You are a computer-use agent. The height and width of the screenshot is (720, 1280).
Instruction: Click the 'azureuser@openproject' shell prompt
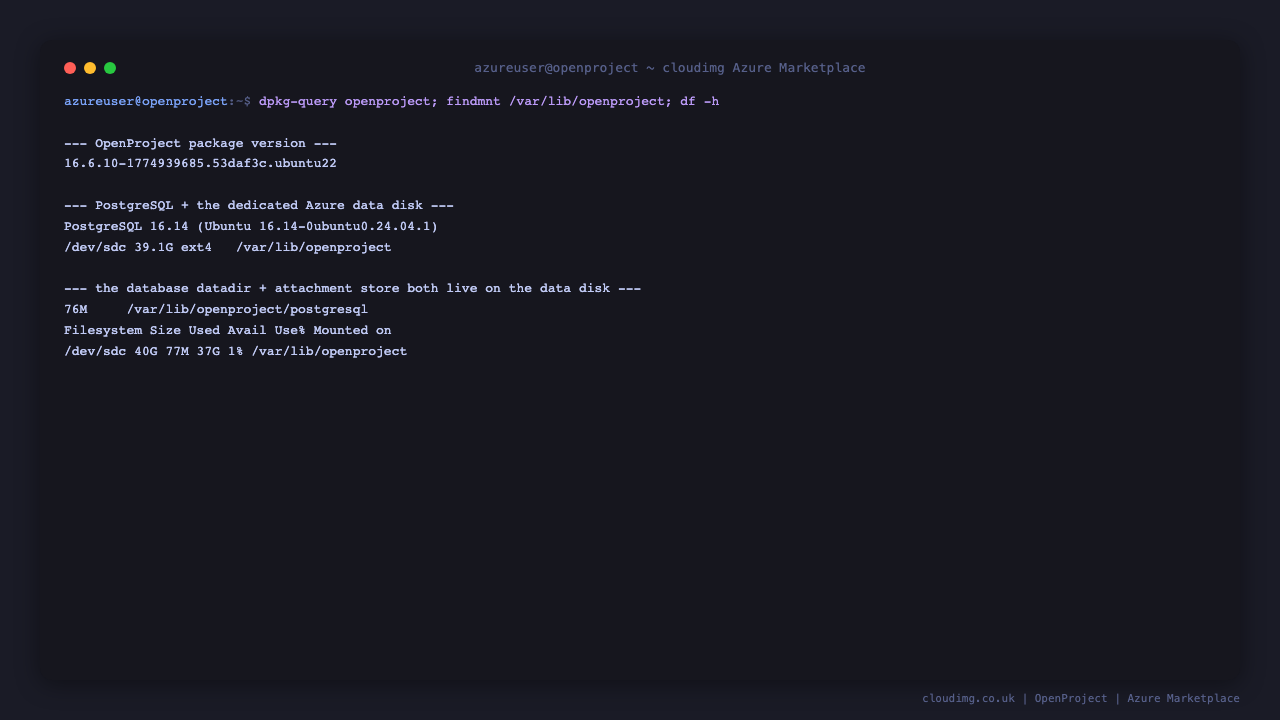pyautogui.click(x=146, y=102)
